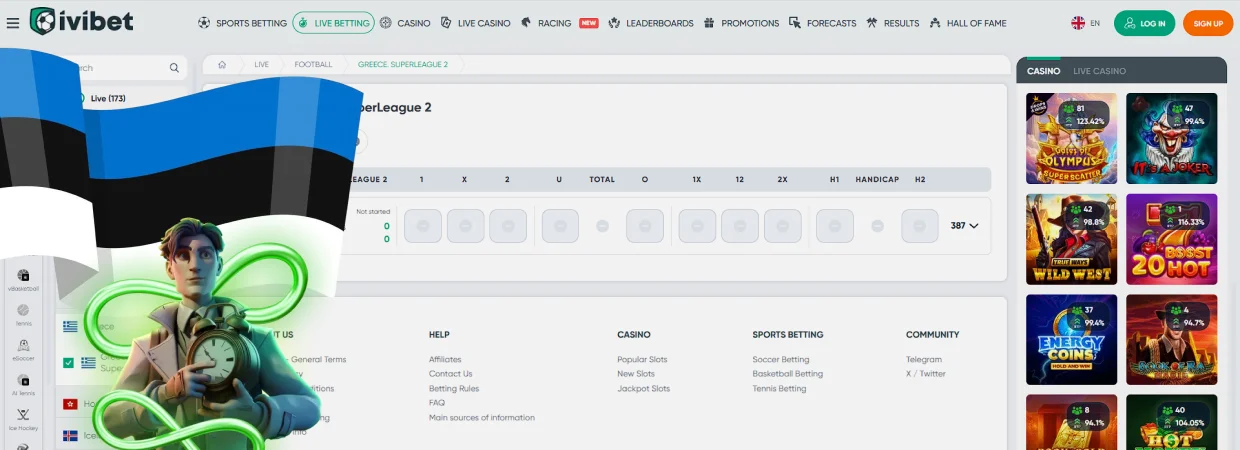Open the Casino menu item
This screenshot has width=1240, height=450.
pyautogui.click(x=405, y=23)
